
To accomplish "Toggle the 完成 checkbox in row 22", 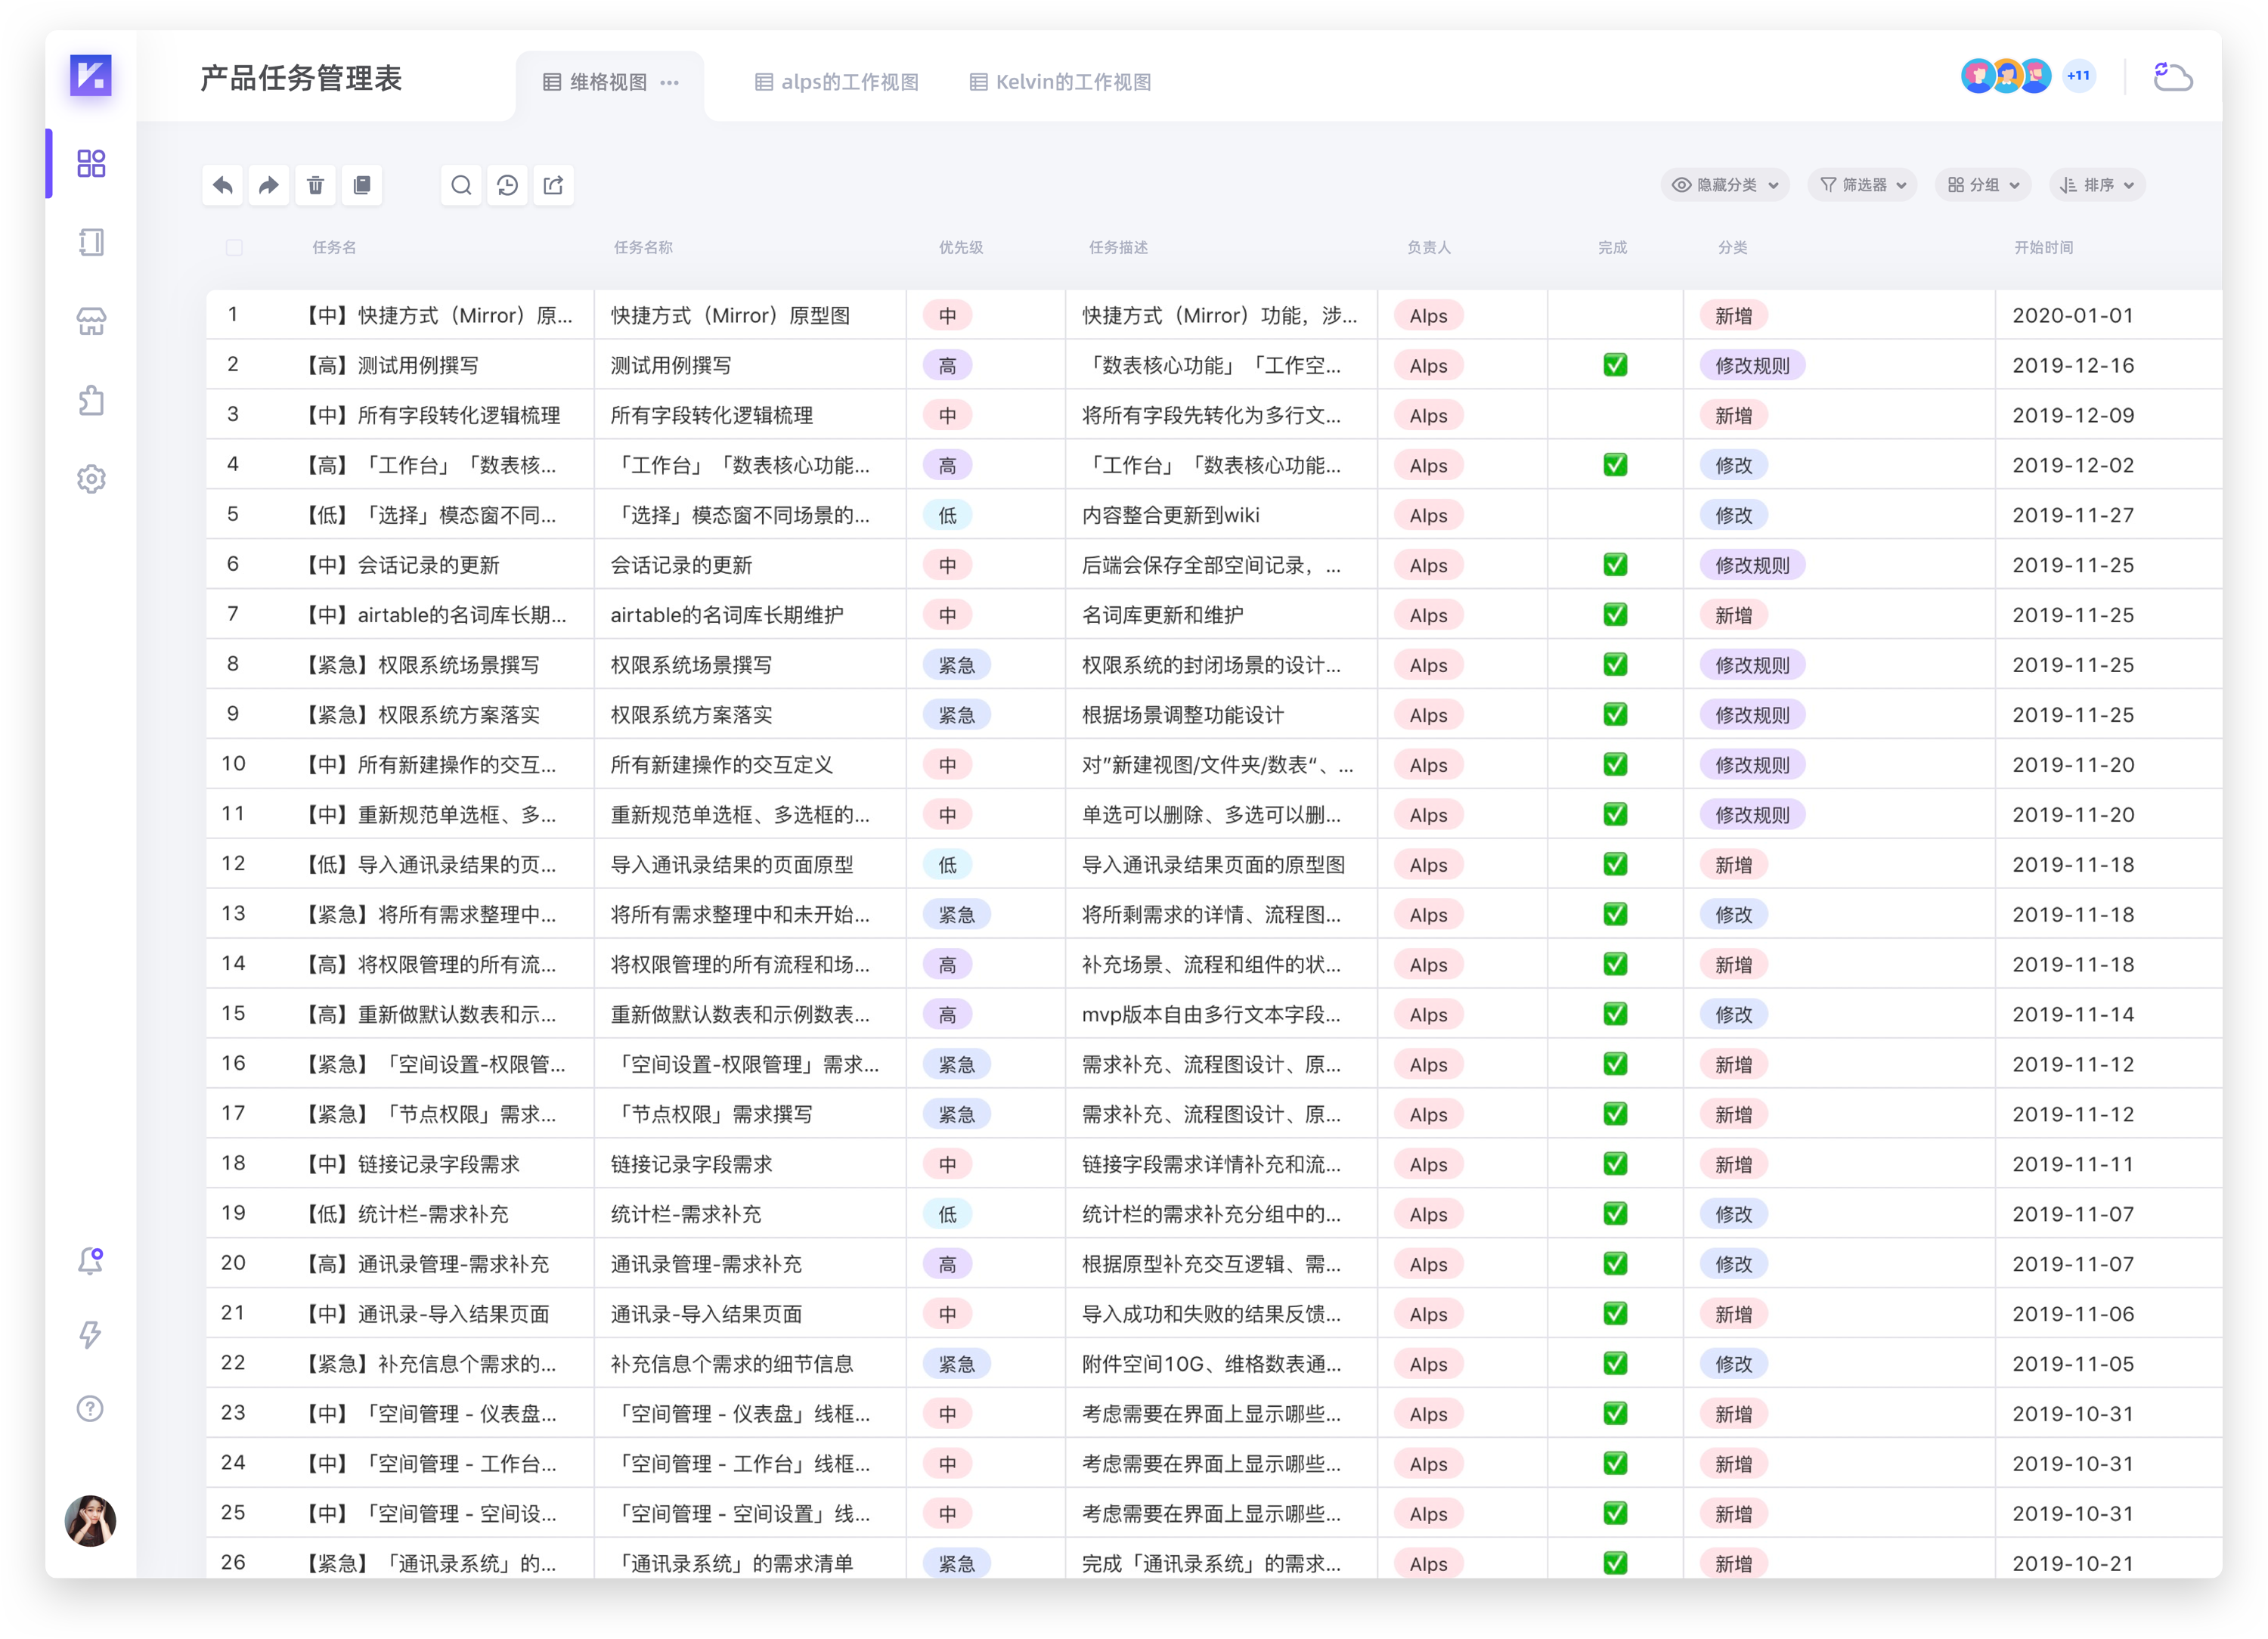I will 1615,1364.
